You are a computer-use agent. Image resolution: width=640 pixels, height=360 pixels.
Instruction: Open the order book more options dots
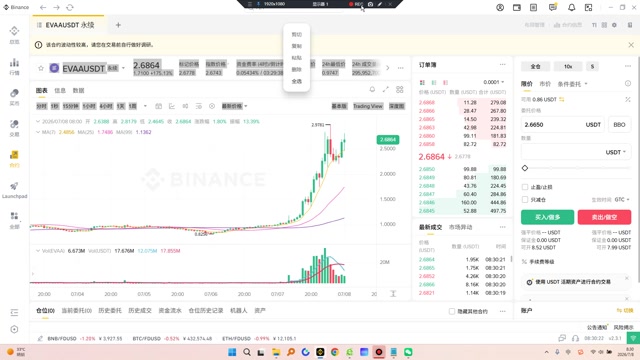pos(502,64)
